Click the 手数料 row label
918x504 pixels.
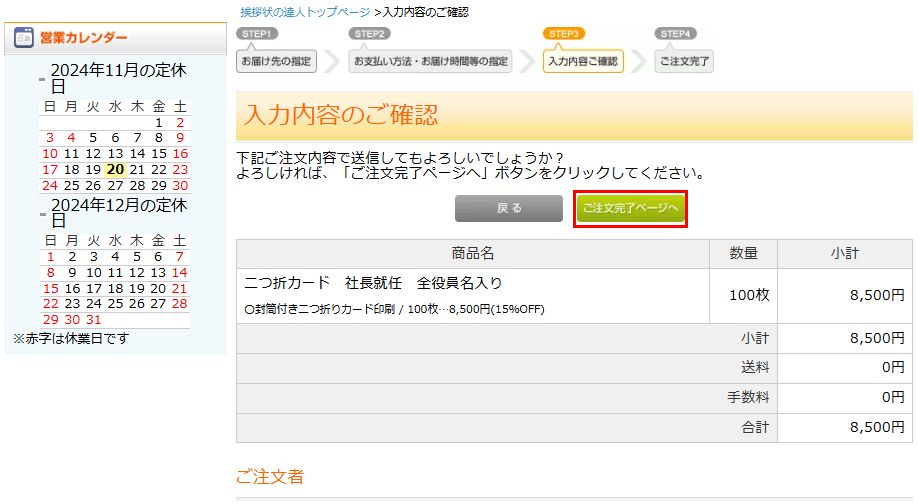coord(748,397)
